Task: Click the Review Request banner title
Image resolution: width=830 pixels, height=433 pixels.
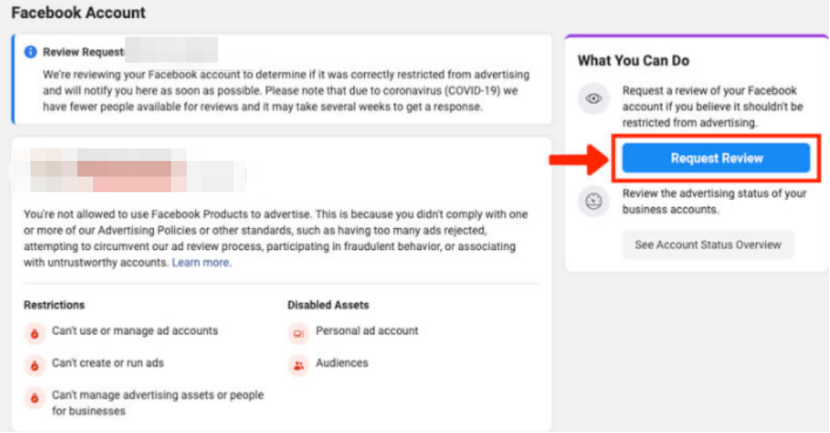Action: click(84, 51)
